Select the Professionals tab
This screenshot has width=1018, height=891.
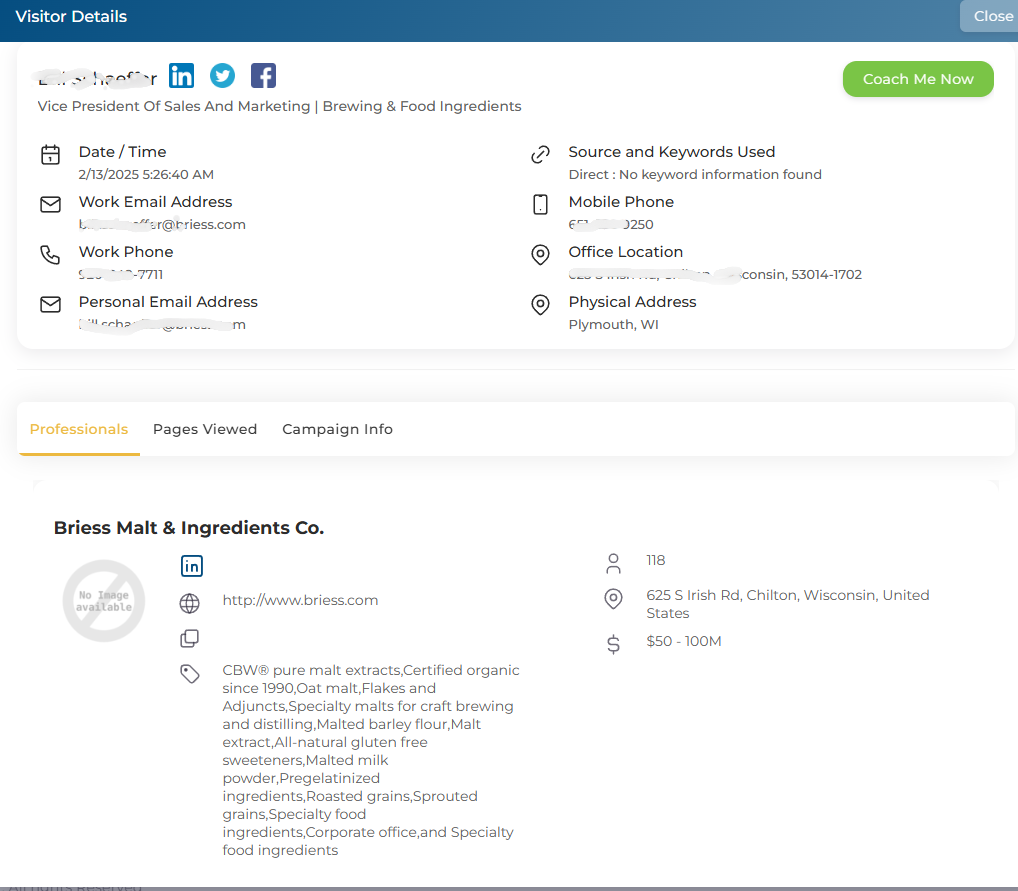[x=79, y=429]
